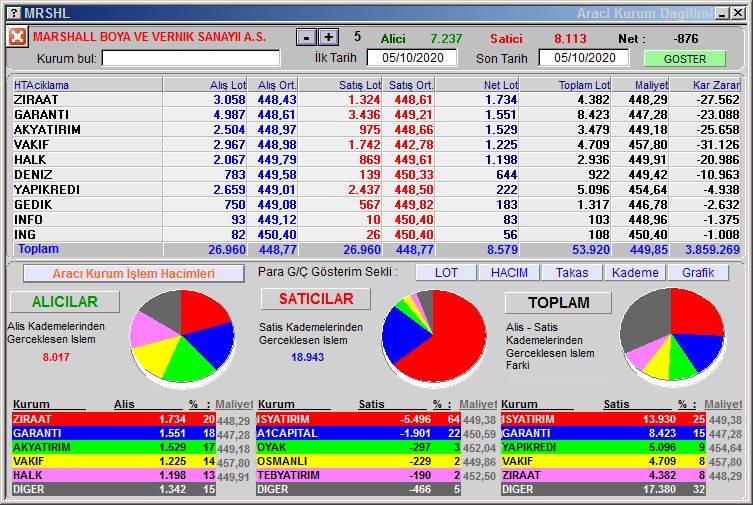
Task: Click pink TEBYATIRIM bar in sellers list
Action: tap(358, 475)
